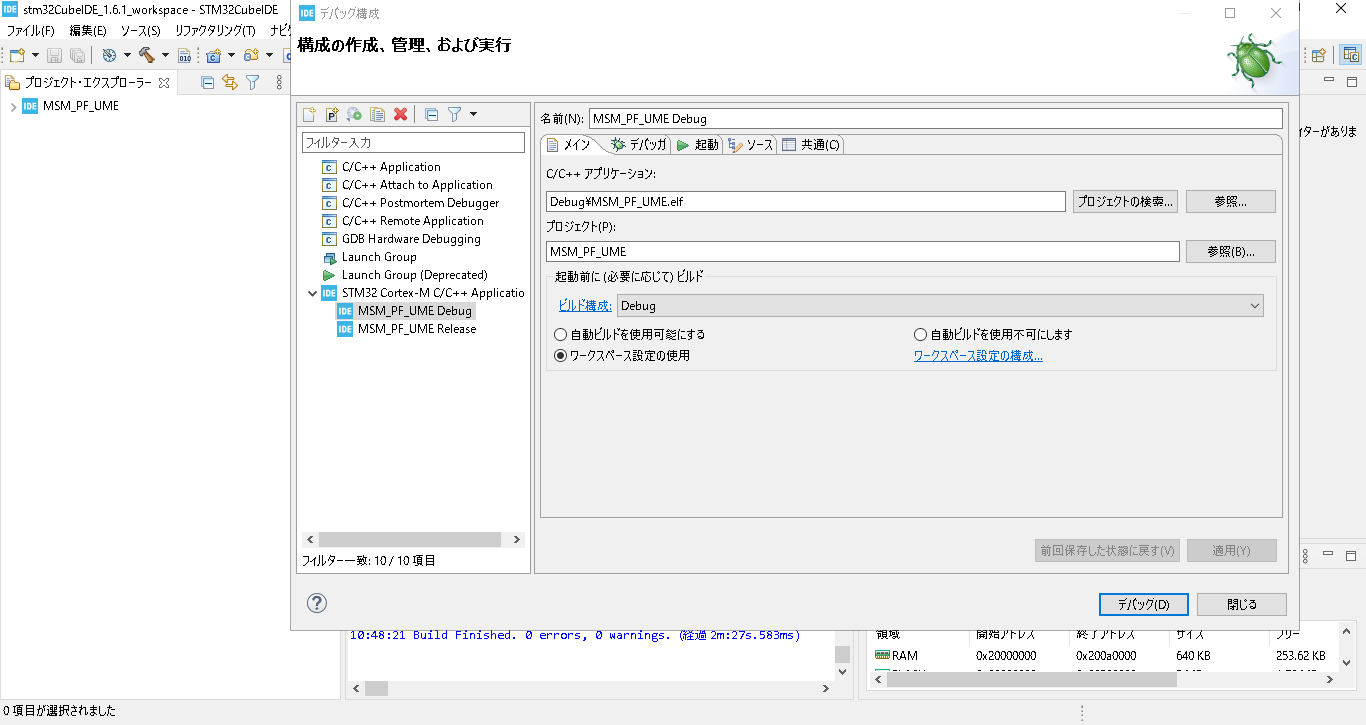Switch to 共通(C) tab
The width and height of the screenshot is (1366, 725).
point(811,145)
